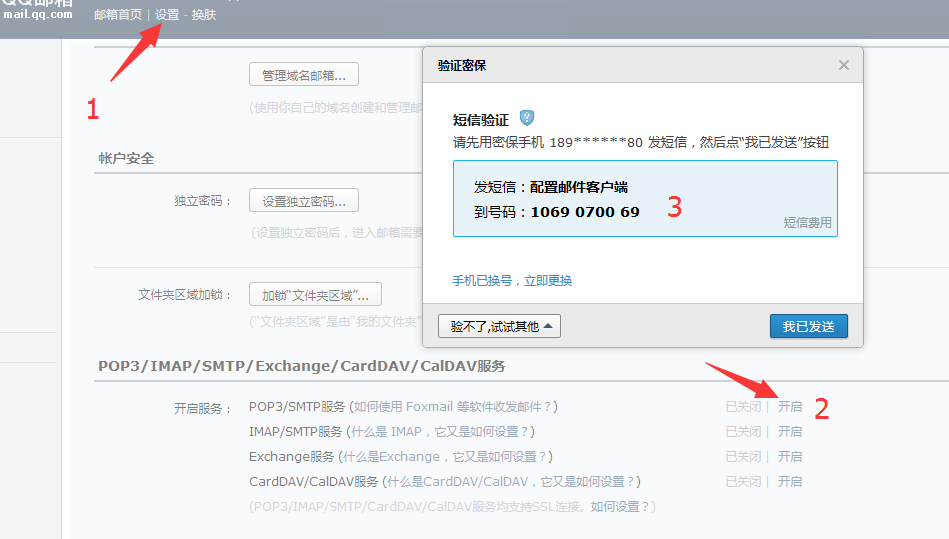Enable Exchange service via 开启
The image size is (949, 539).
pos(790,457)
